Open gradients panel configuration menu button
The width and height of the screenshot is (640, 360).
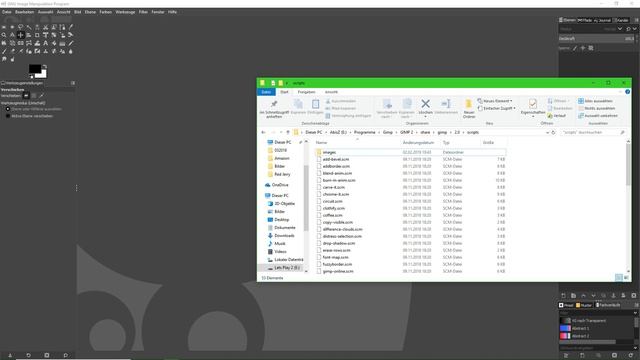[636, 305]
